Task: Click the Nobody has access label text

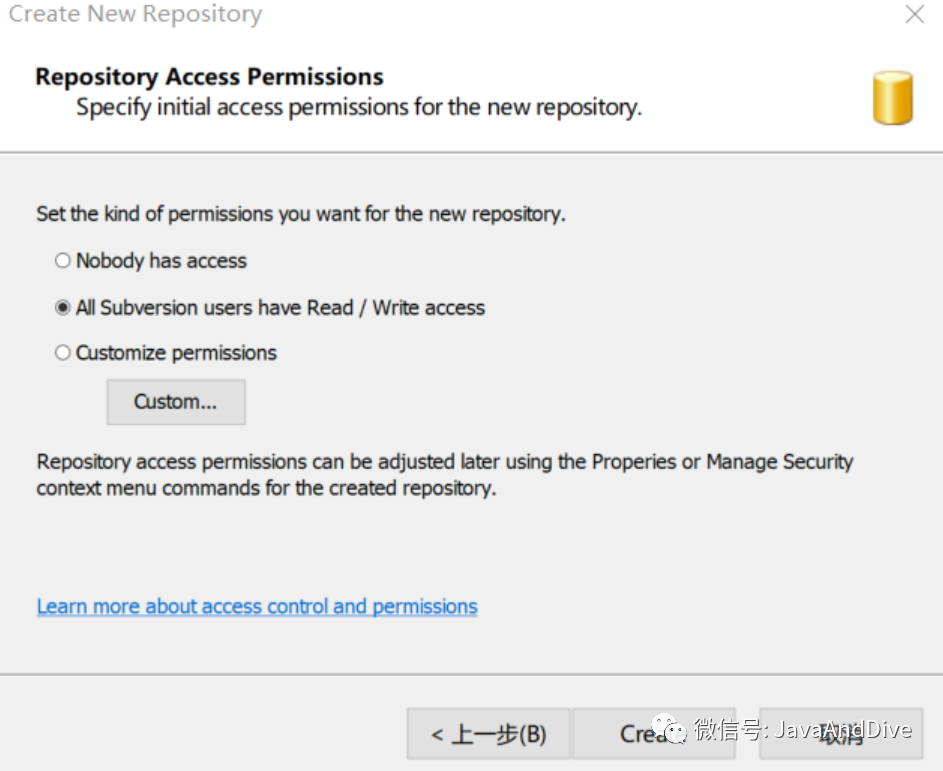Action: pyautogui.click(x=161, y=261)
